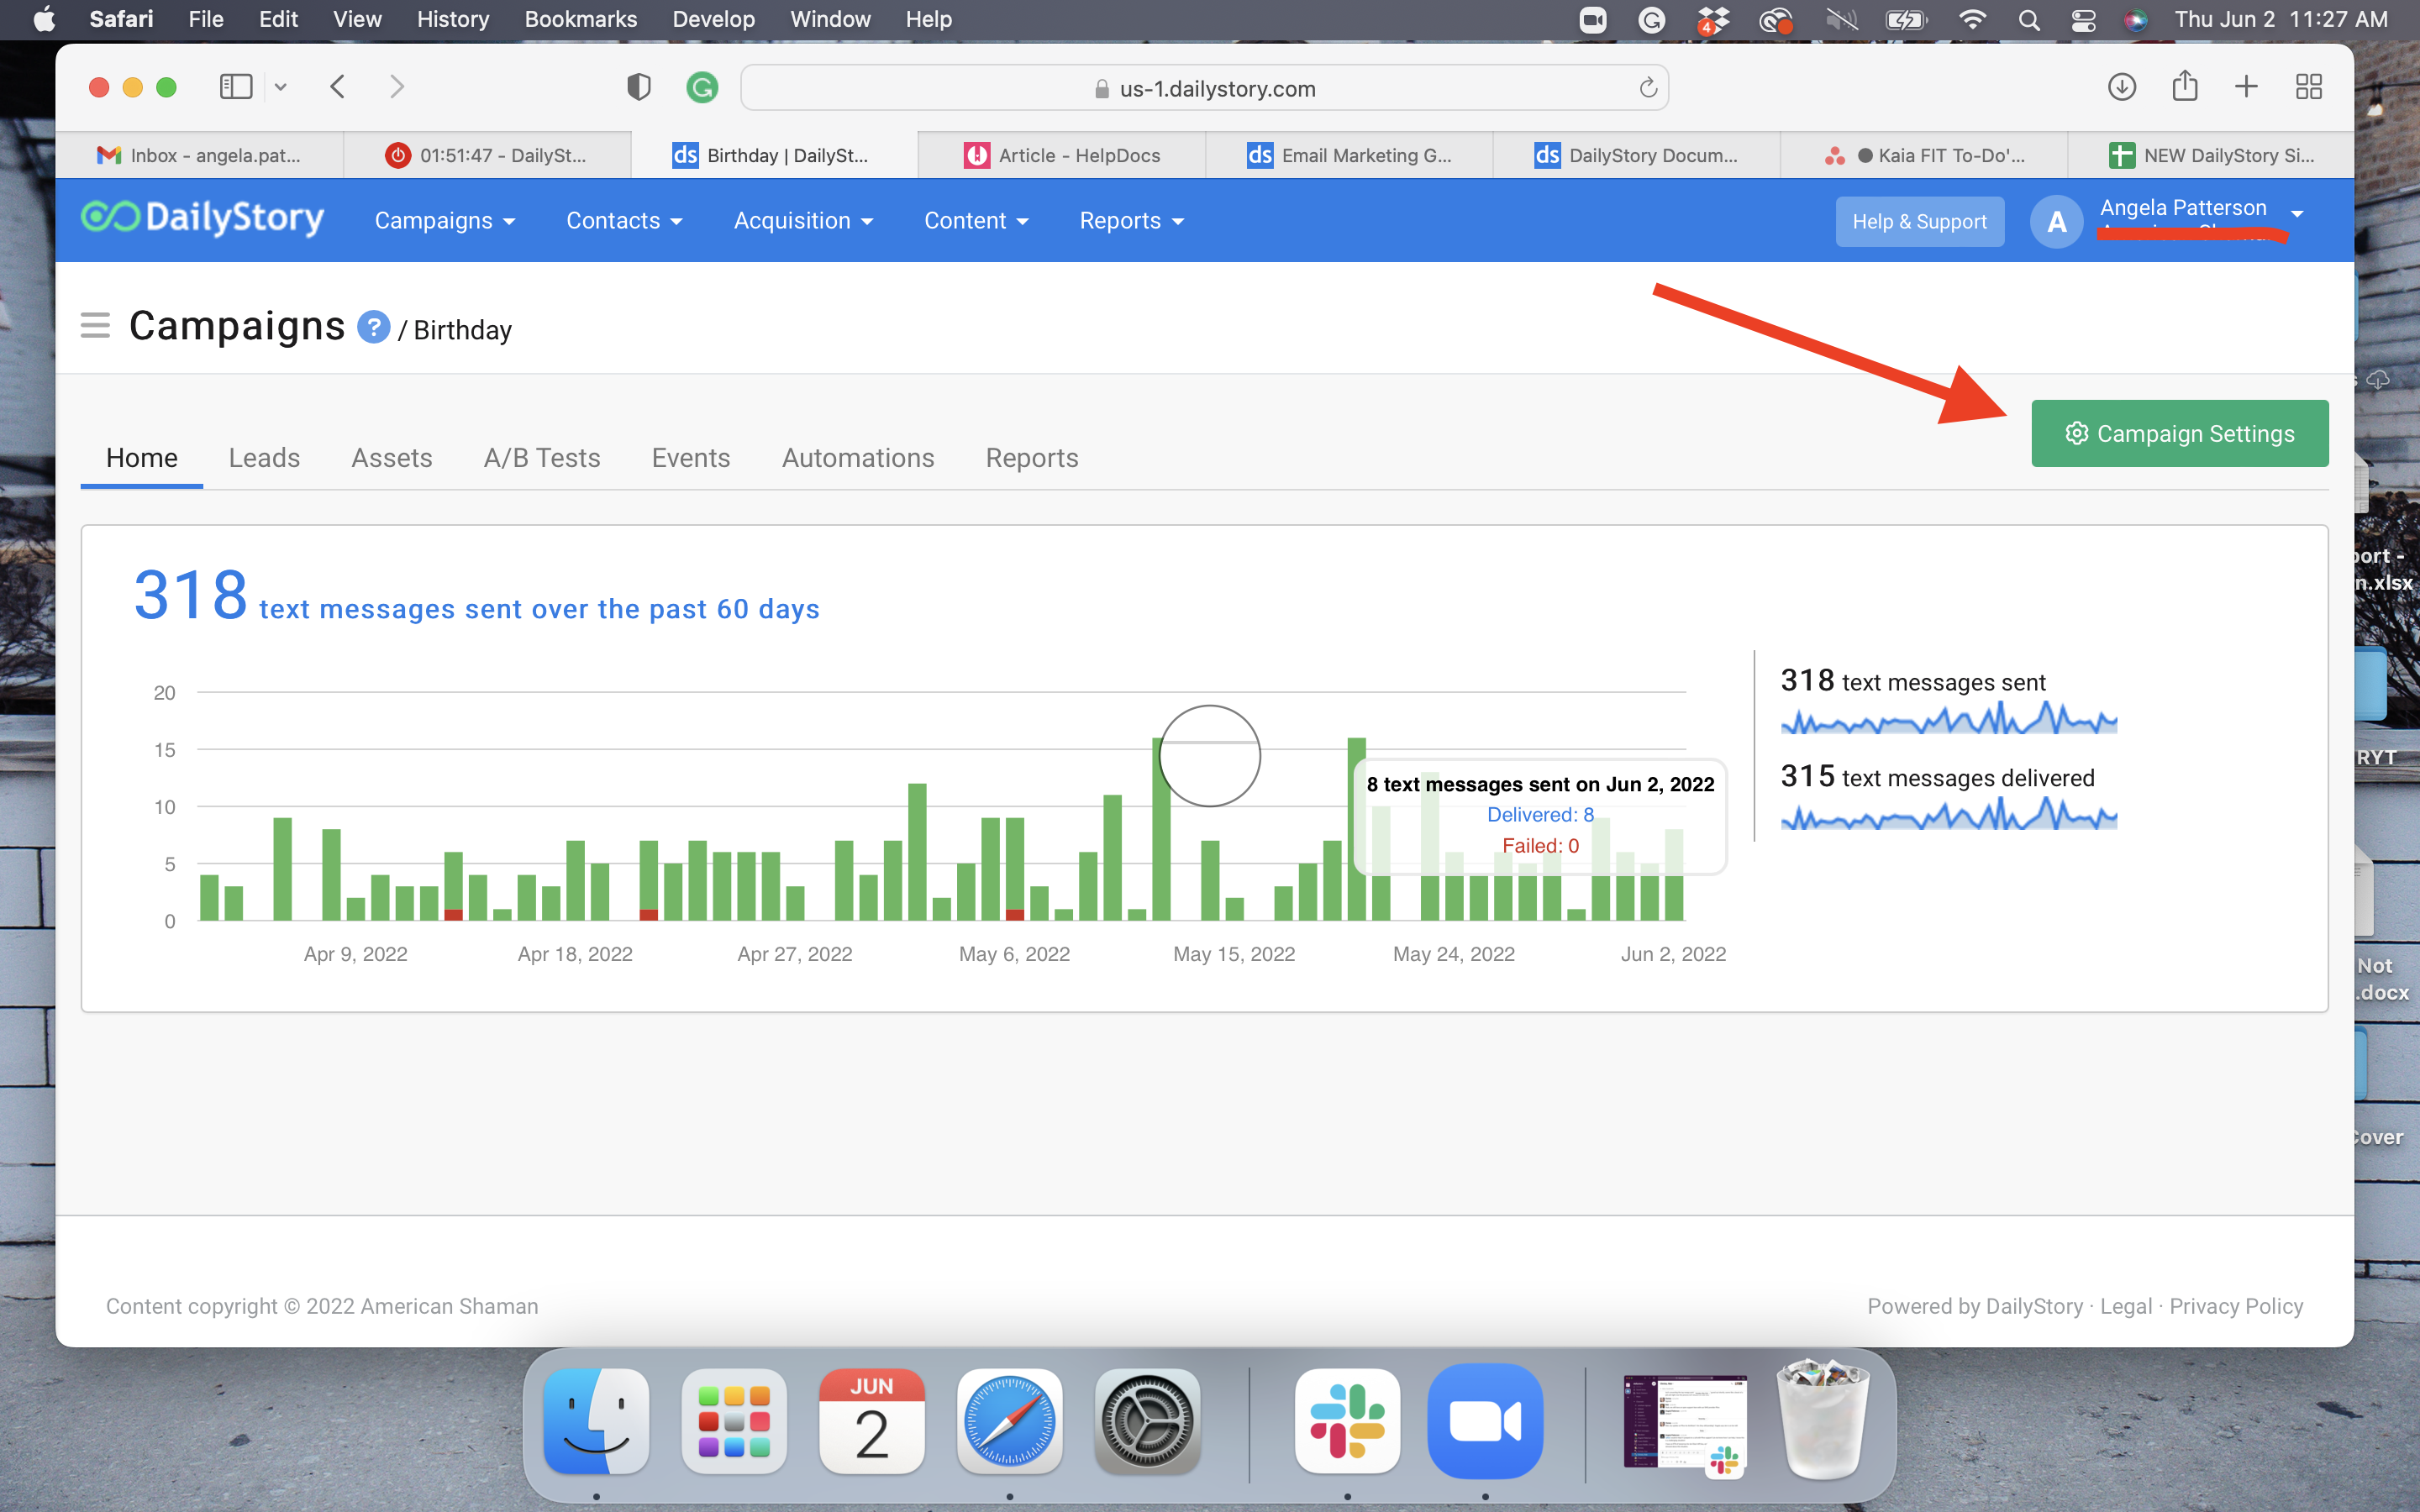Viewport: 2420px width, 1512px height.
Task: Open the Grammarly extension icon
Action: point(702,88)
